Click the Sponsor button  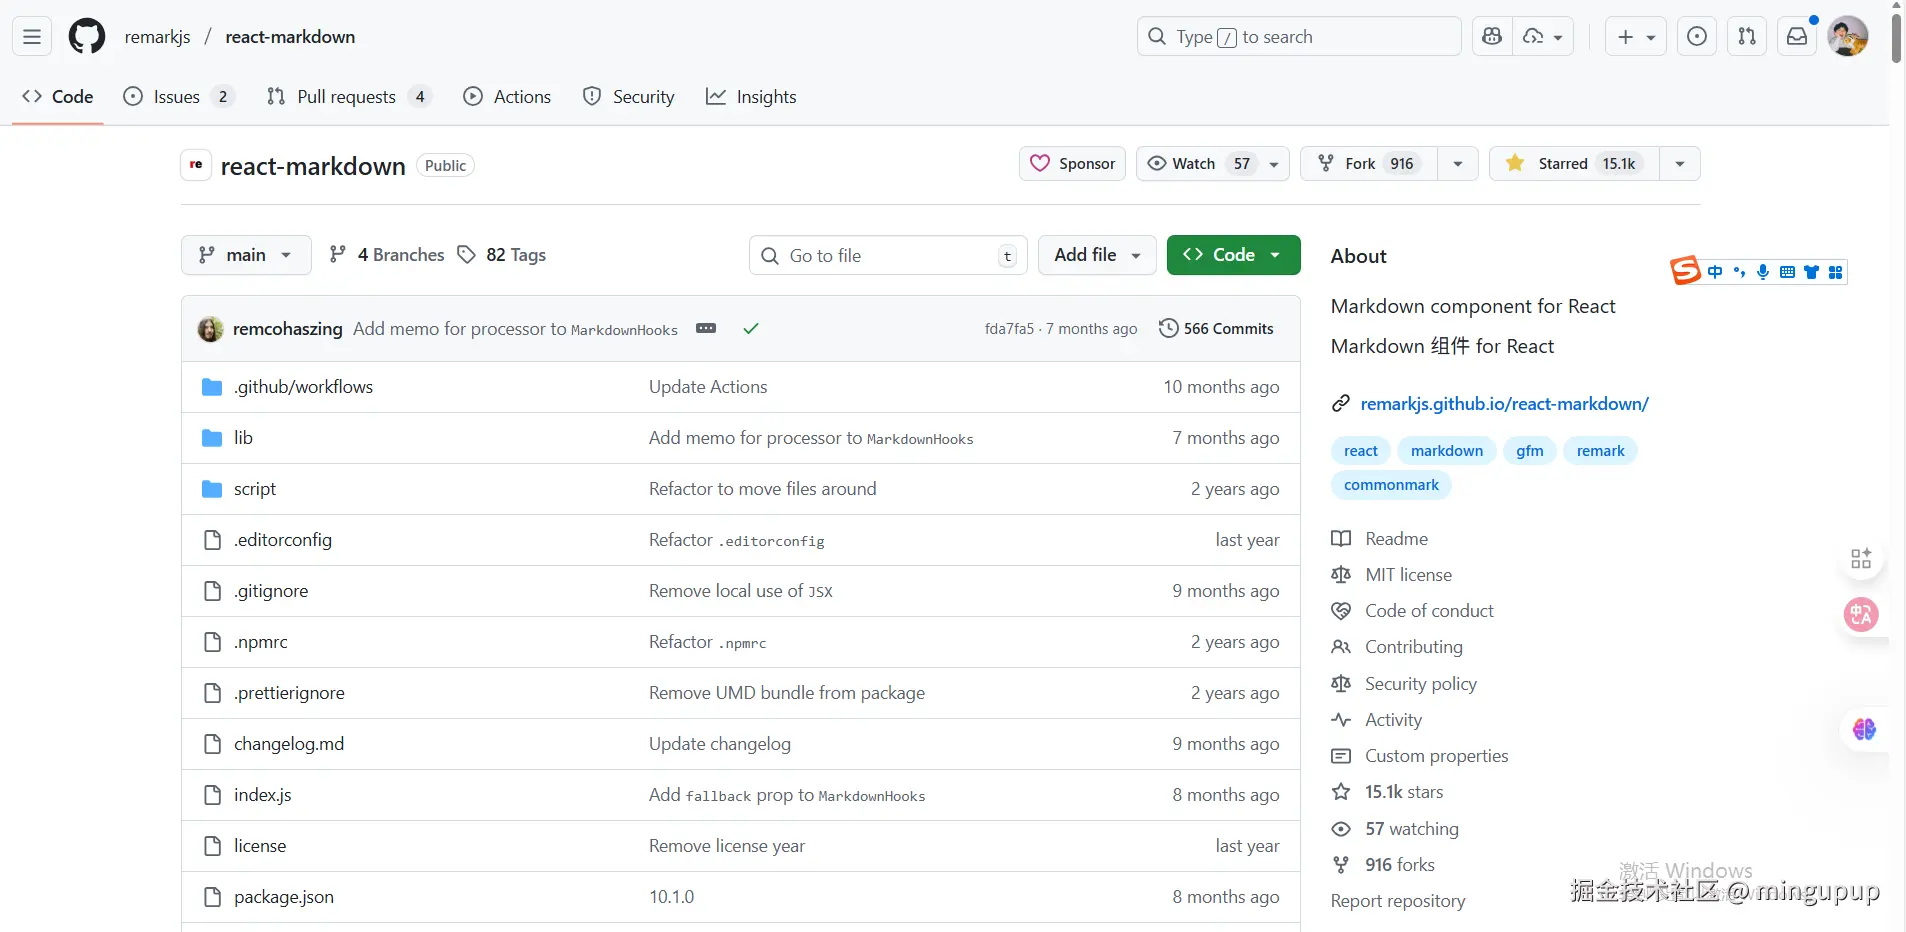tap(1072, 164)
